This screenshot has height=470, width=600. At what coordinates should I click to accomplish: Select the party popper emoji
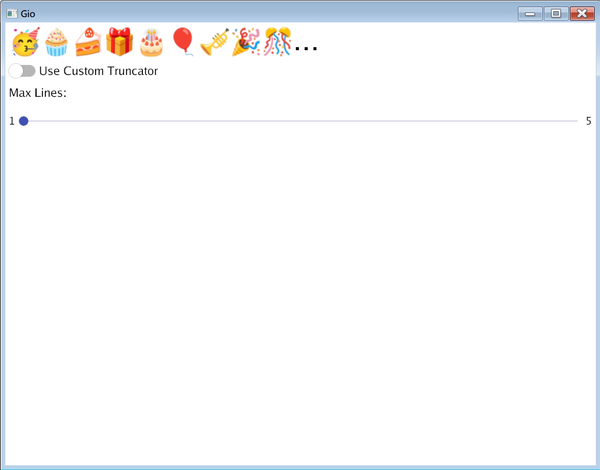coord(246,43)
